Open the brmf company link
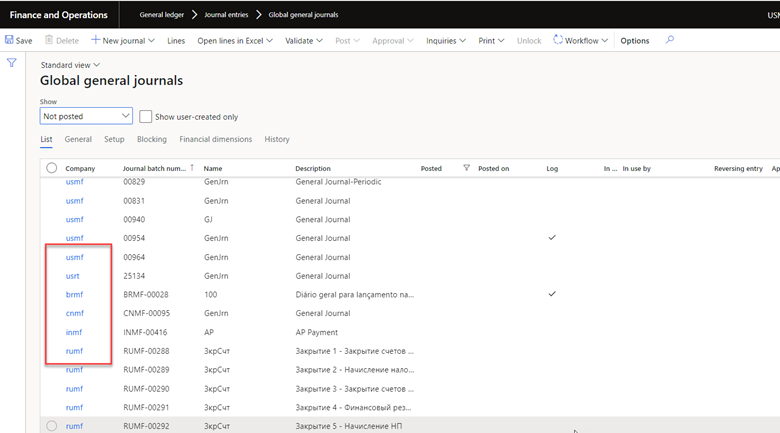 pyautogui.click(x=74, y=295)
